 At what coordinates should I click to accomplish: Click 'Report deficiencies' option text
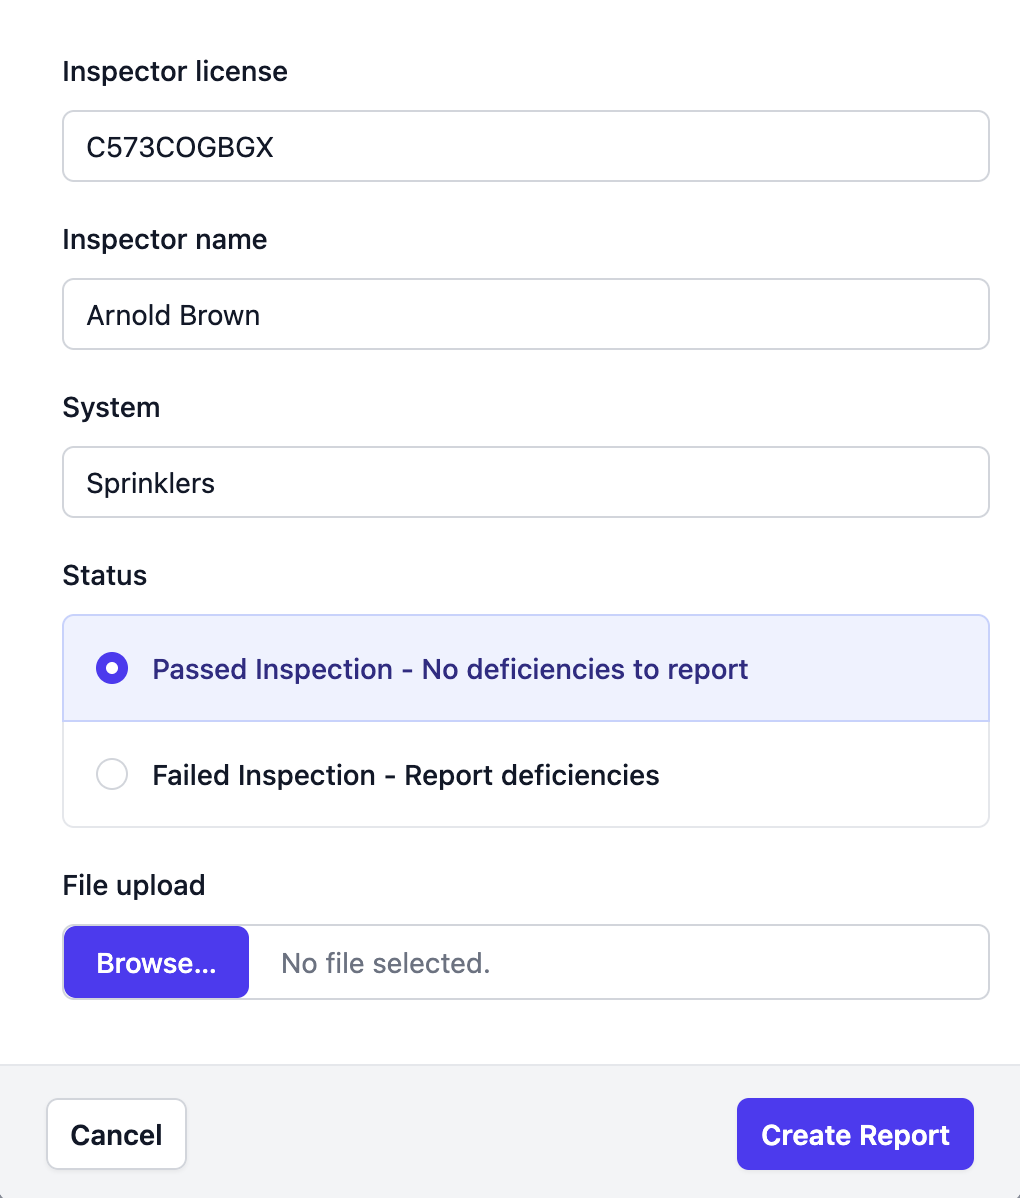532,775
